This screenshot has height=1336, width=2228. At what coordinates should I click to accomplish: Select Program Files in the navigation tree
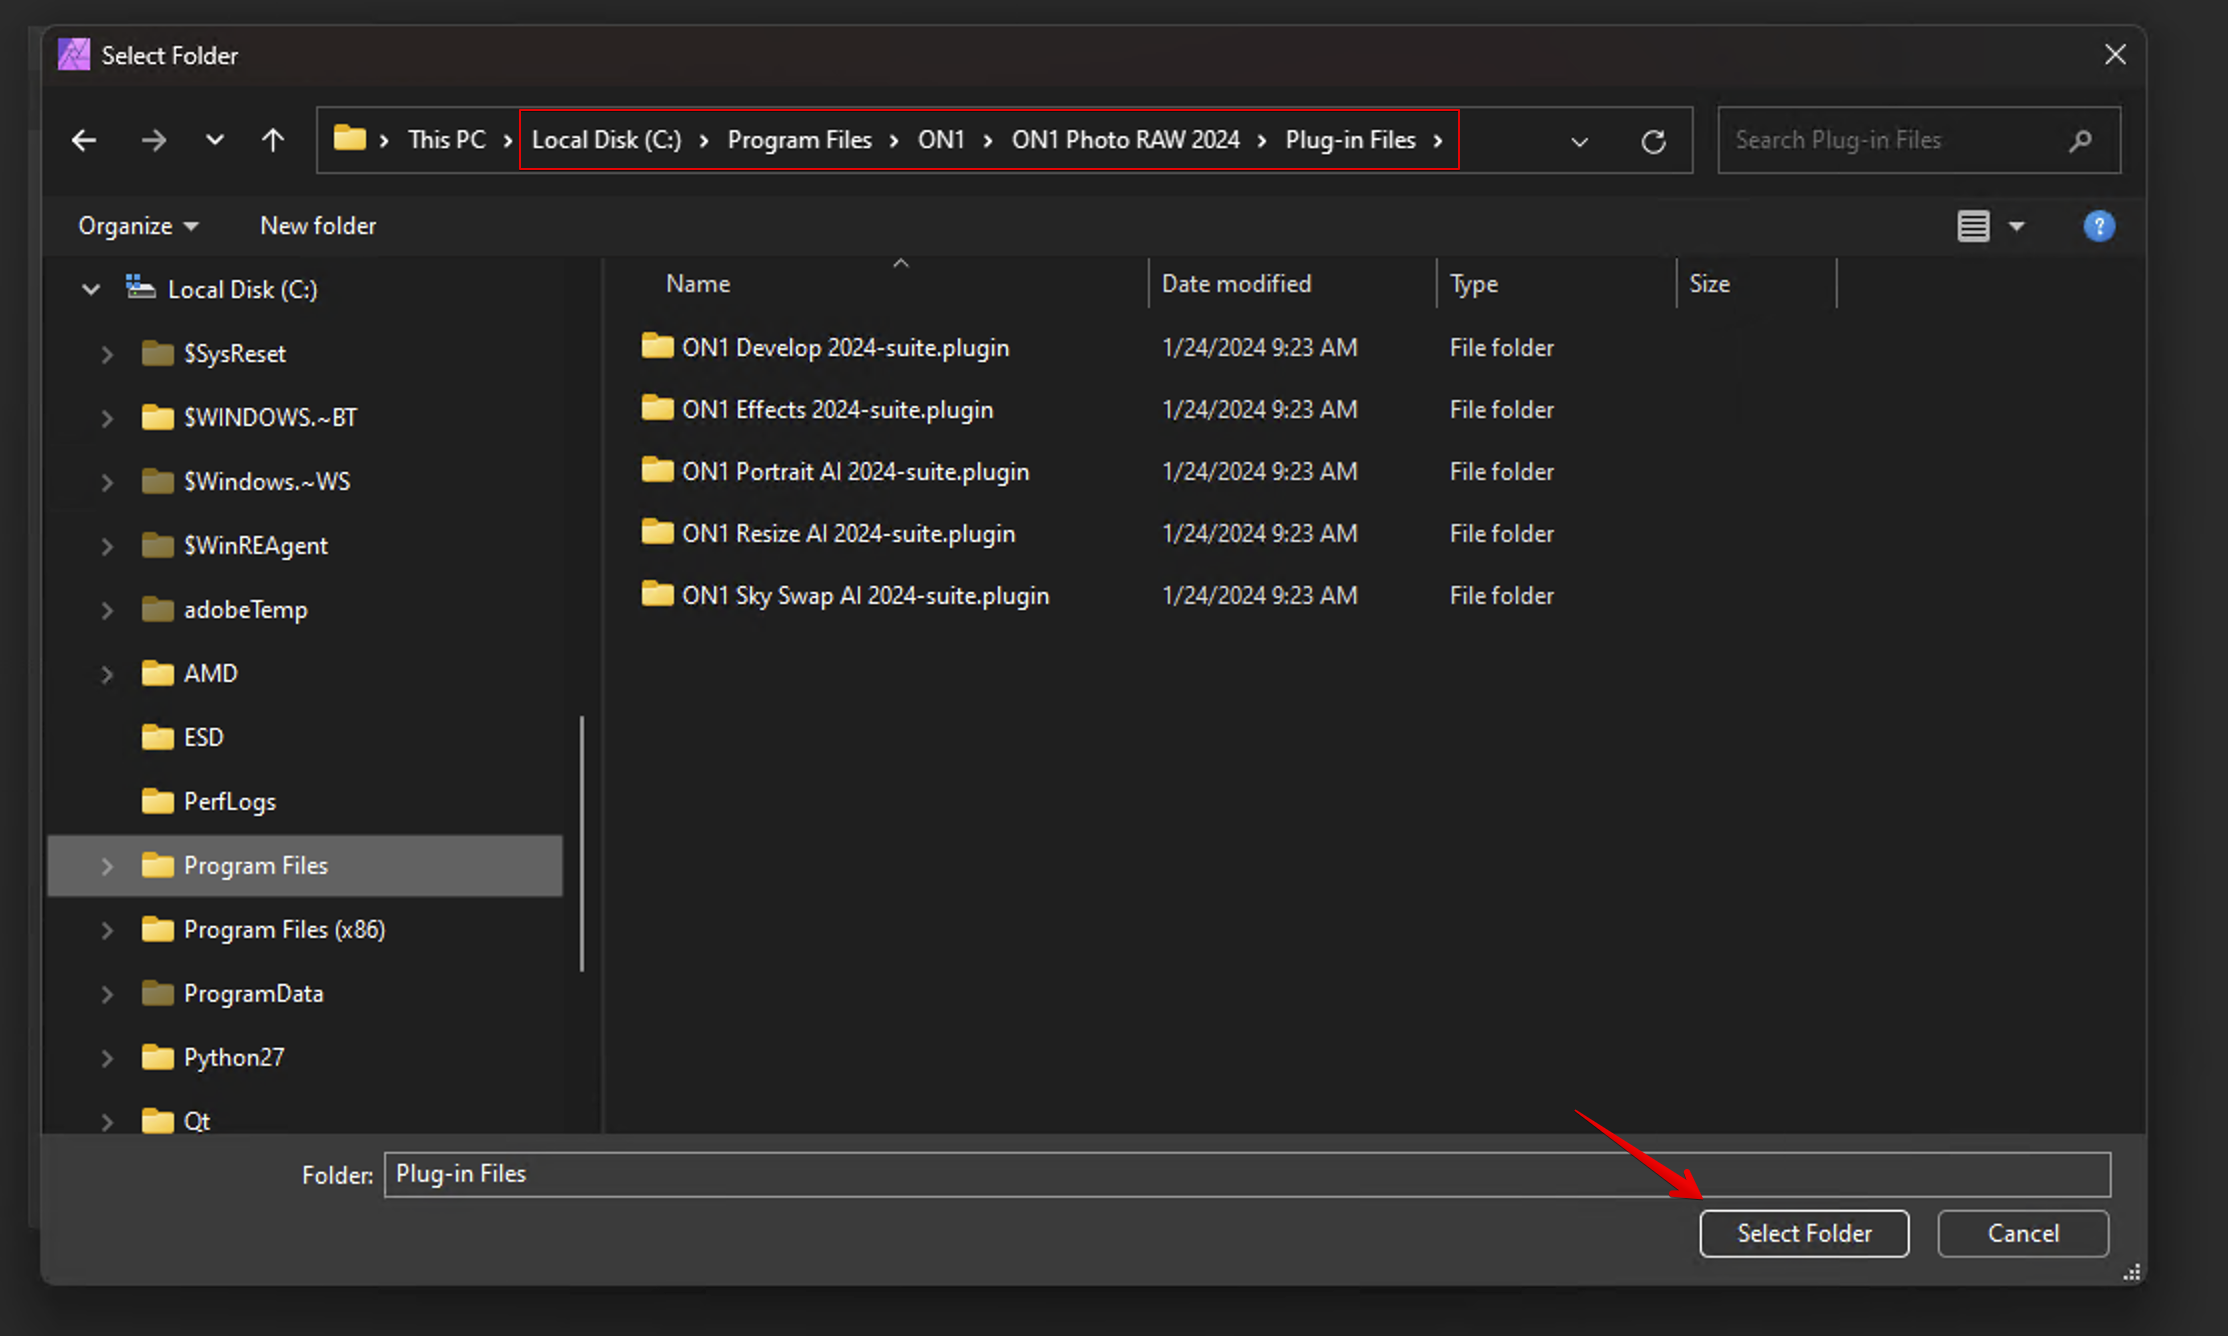tap(305, 866)
